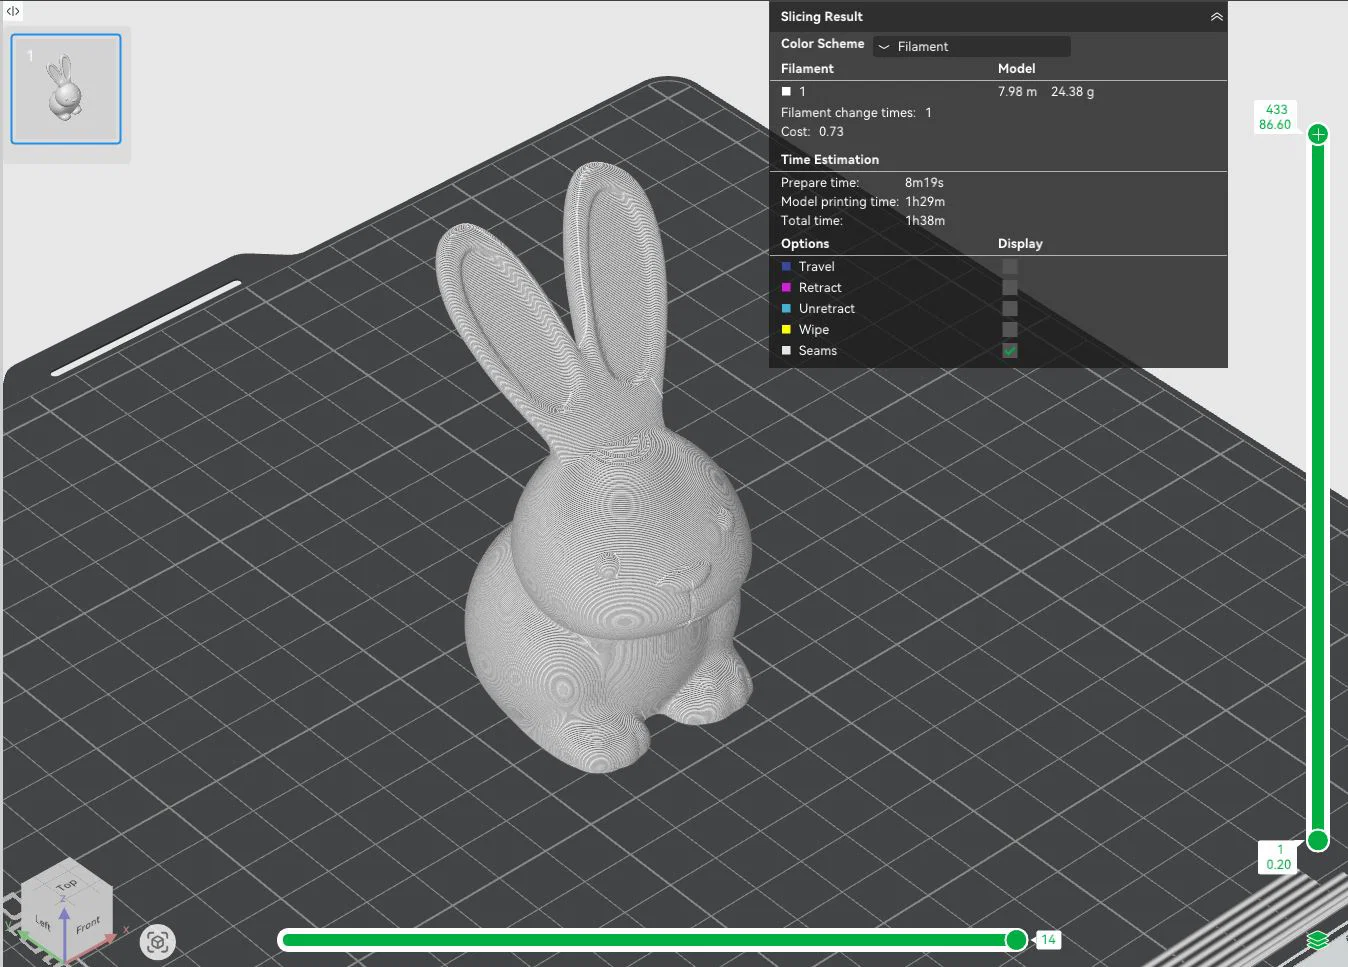1348x967 pixels.
Task: Click the magenta Retract color swatch
Action: (x=786, y=288)
